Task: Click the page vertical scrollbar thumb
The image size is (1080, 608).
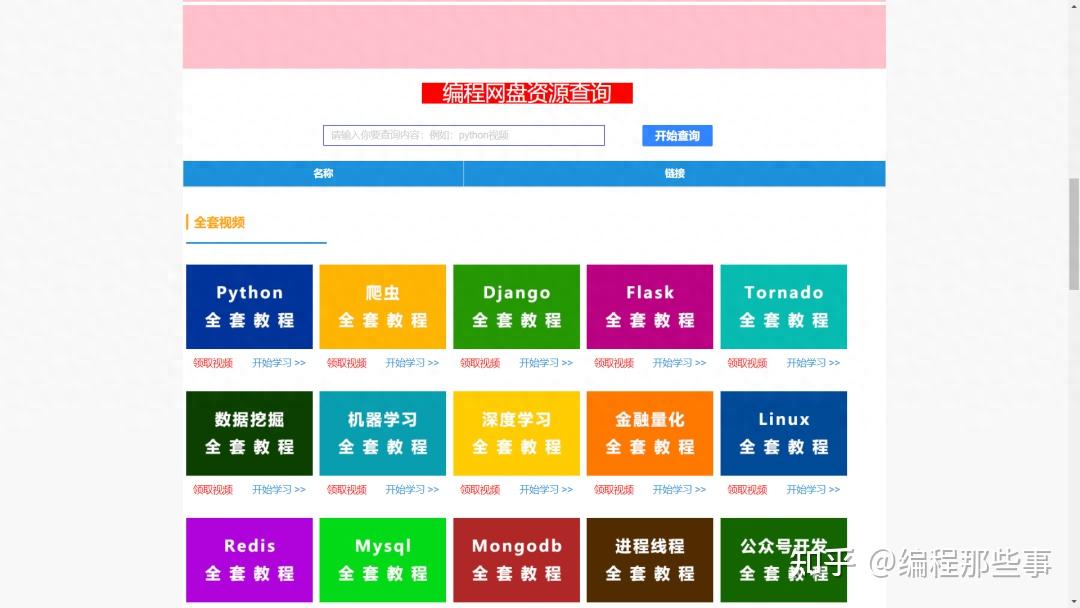Action: [1074, 233]
